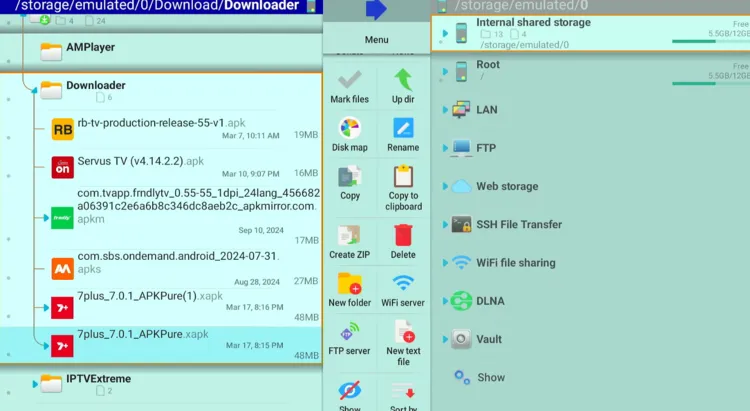
Task: Mark the Downloader folder row dot
Action: pos(9,100)
